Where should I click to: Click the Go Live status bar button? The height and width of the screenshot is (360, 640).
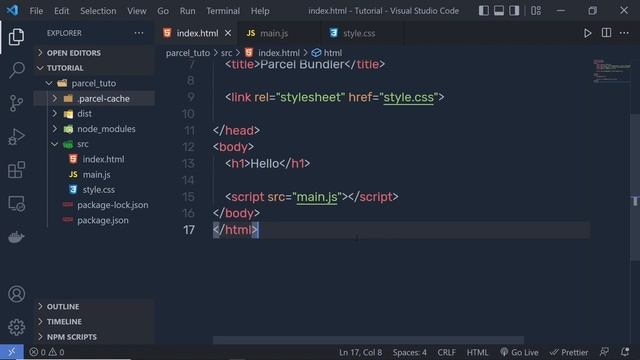tap(519, 352)
